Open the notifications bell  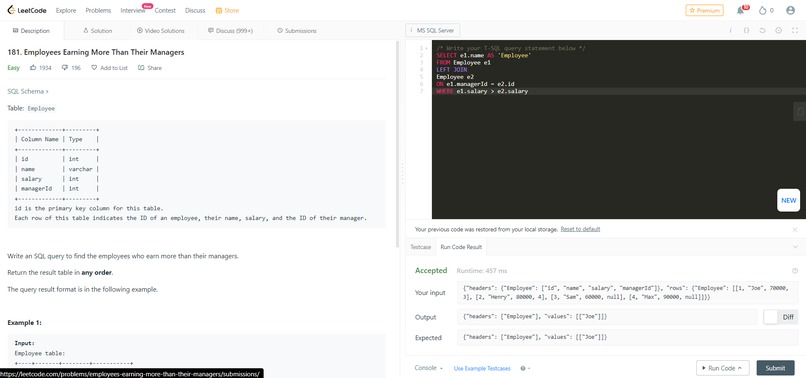[741, 10]
